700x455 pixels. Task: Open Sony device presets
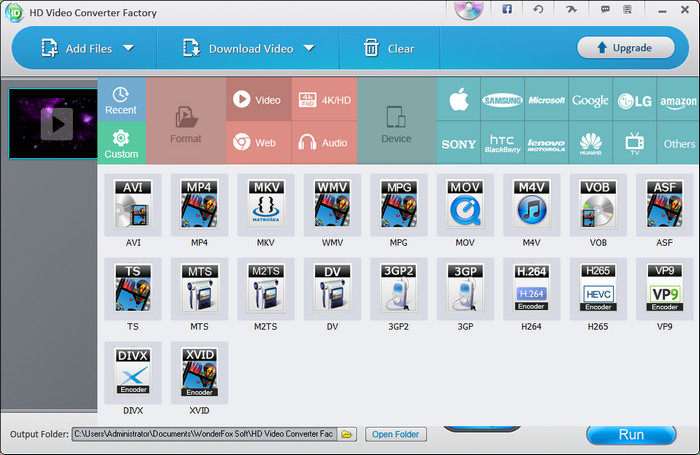[x=458, y=143]
